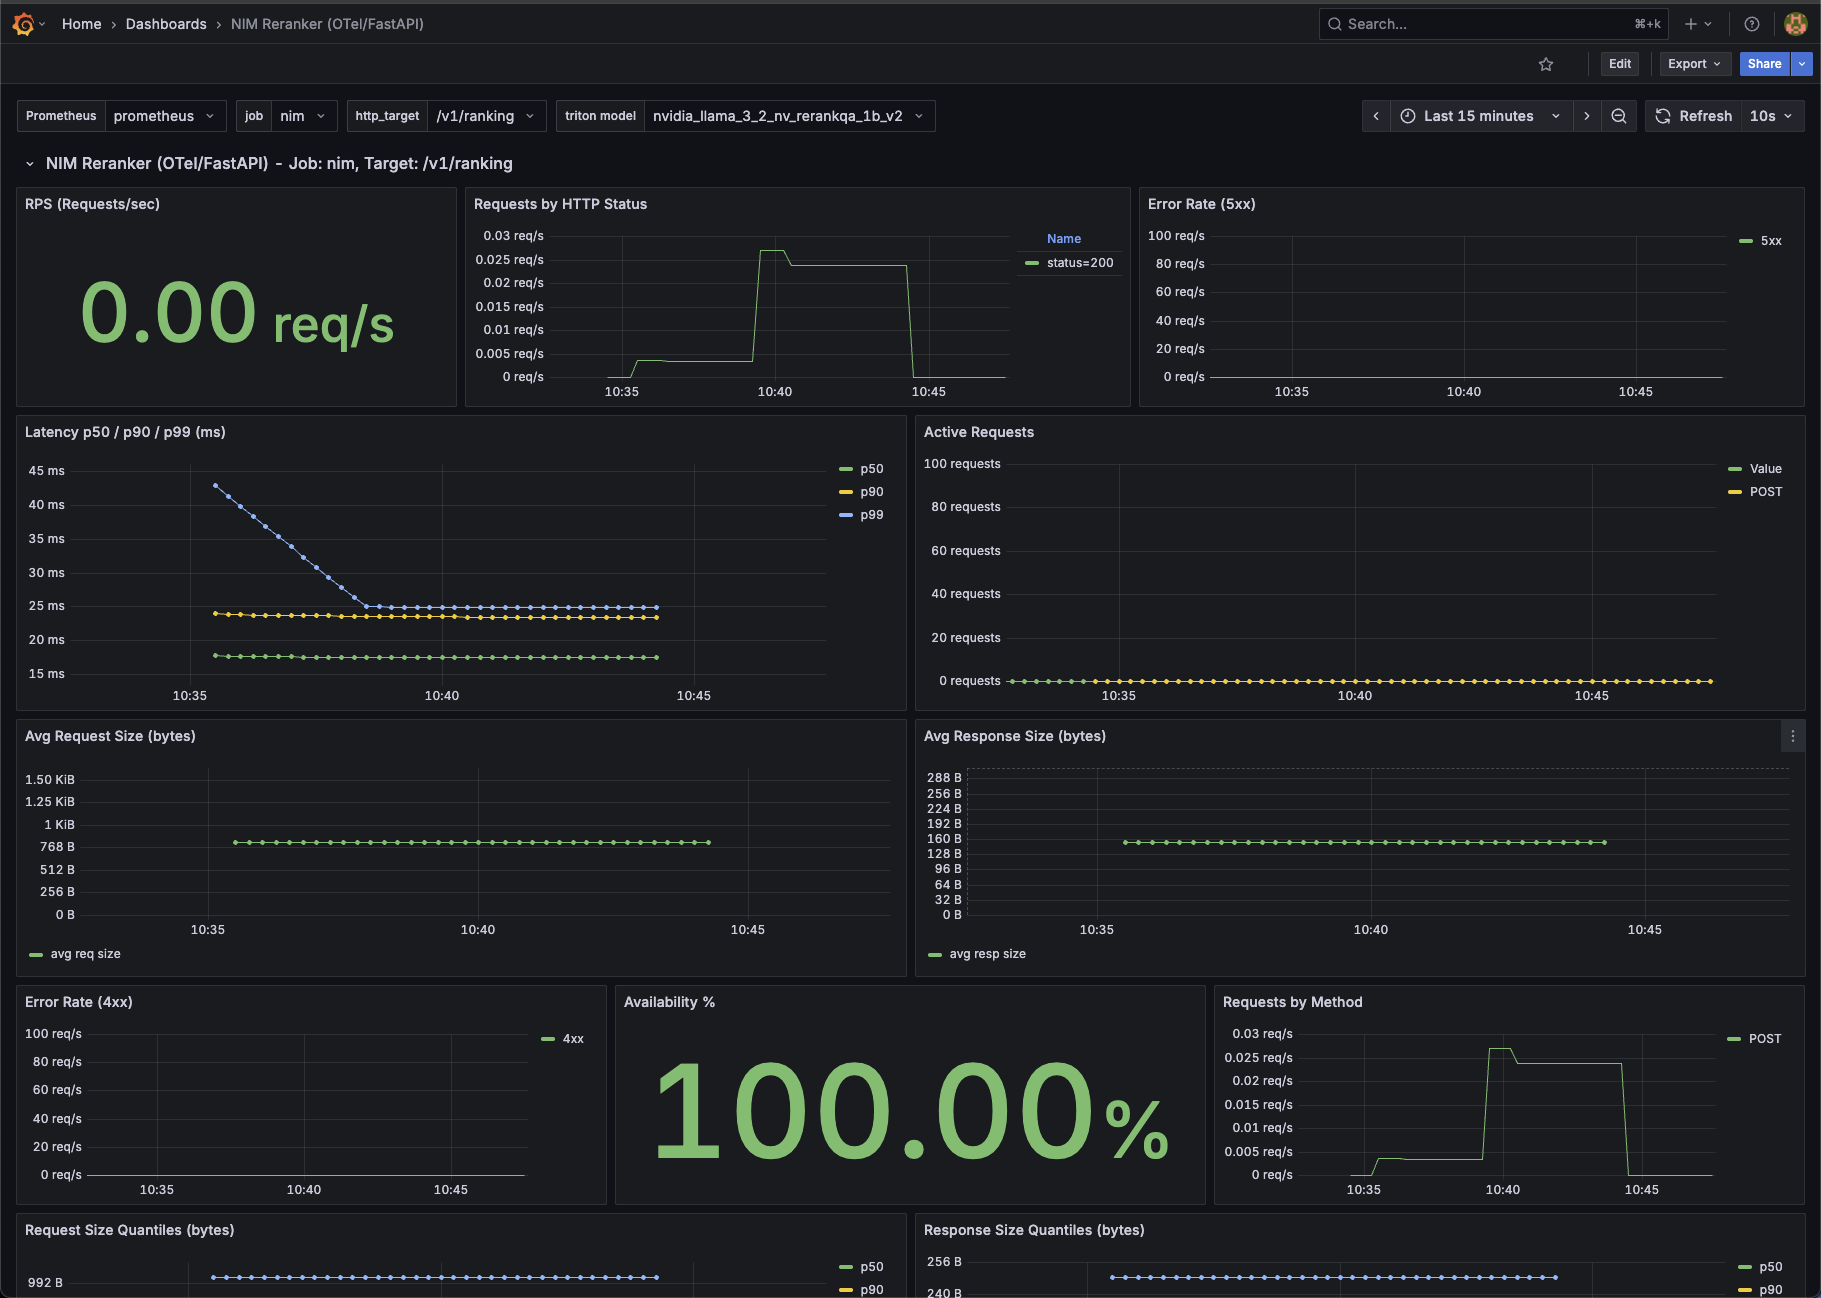Open the triton model variable dropdown

(x=789, y=116)
